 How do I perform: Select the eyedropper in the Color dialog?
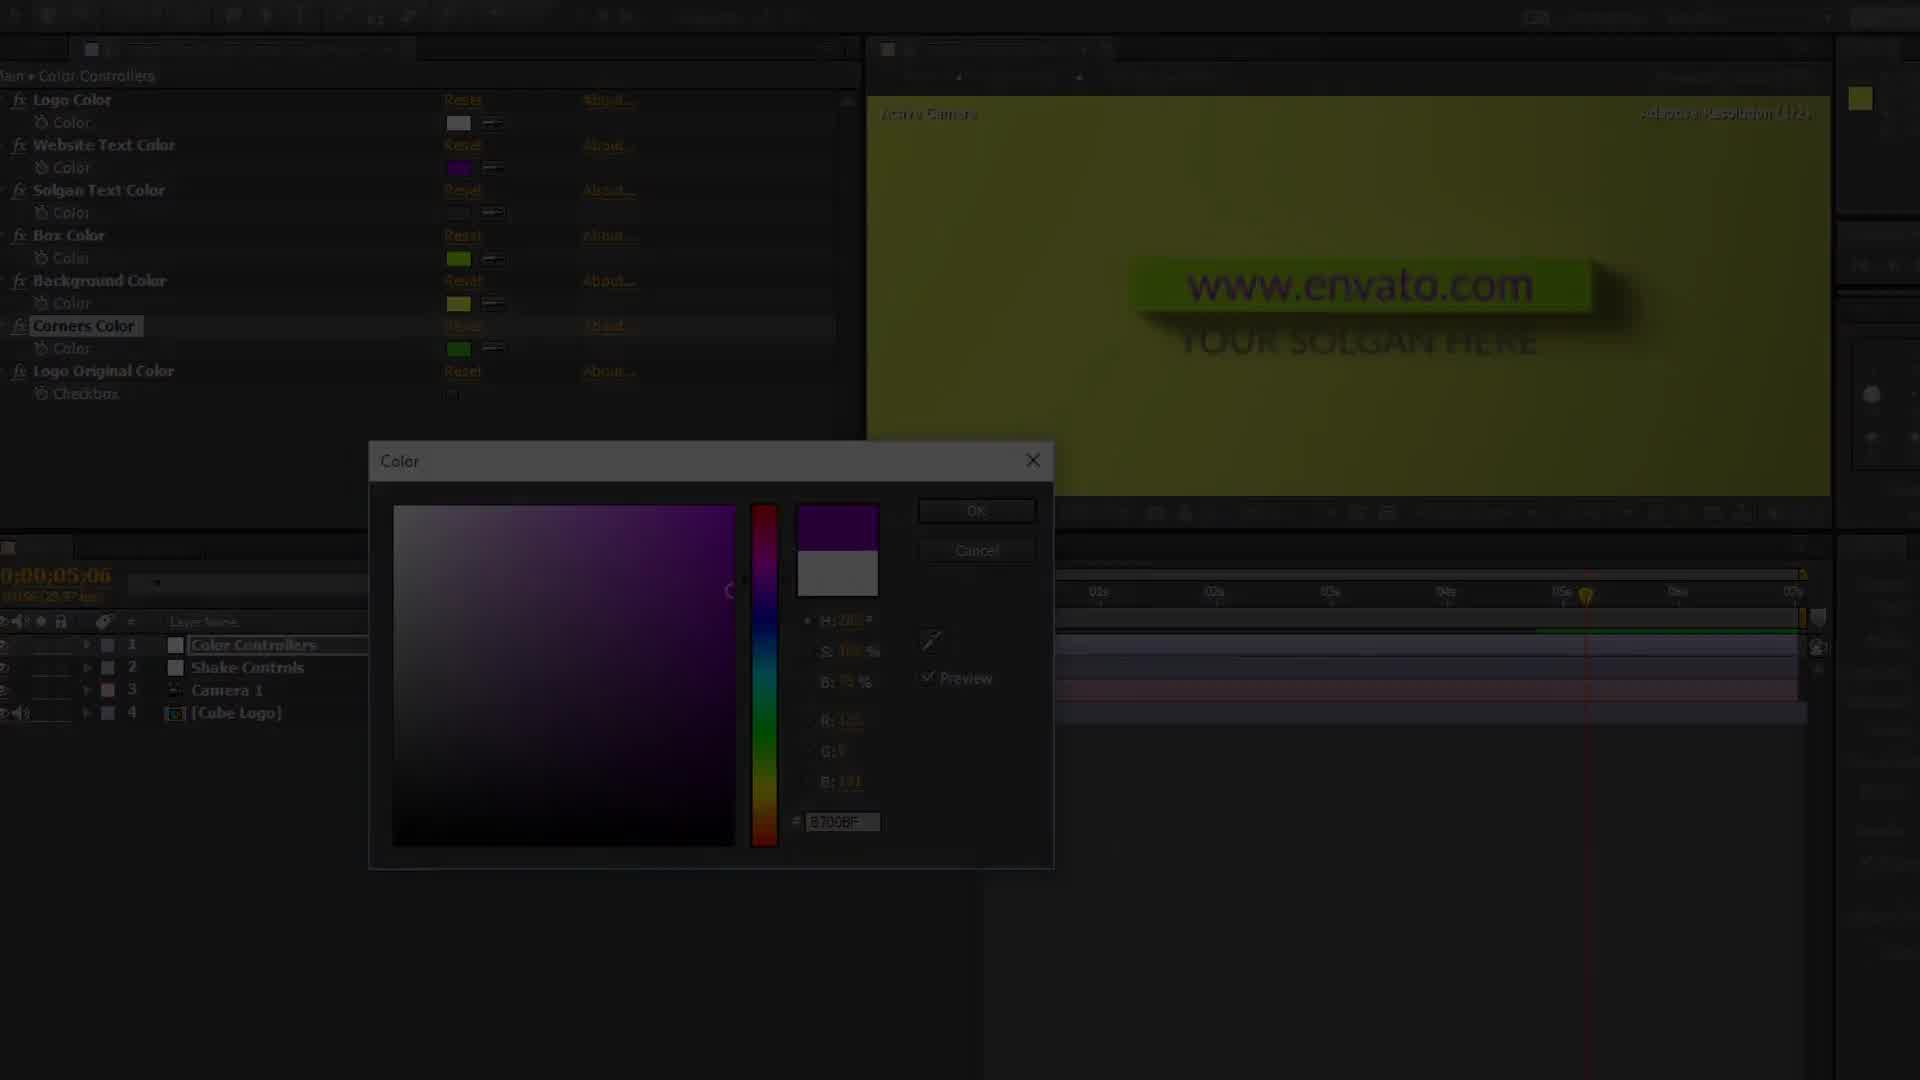coord(931,640)
